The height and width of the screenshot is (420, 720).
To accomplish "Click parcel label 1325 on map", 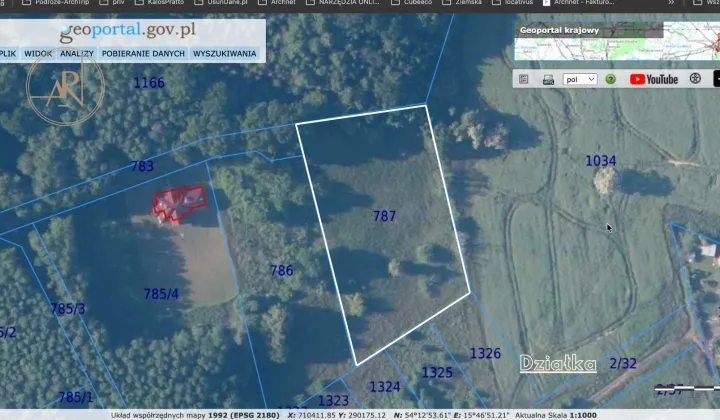I will point(437,372).
